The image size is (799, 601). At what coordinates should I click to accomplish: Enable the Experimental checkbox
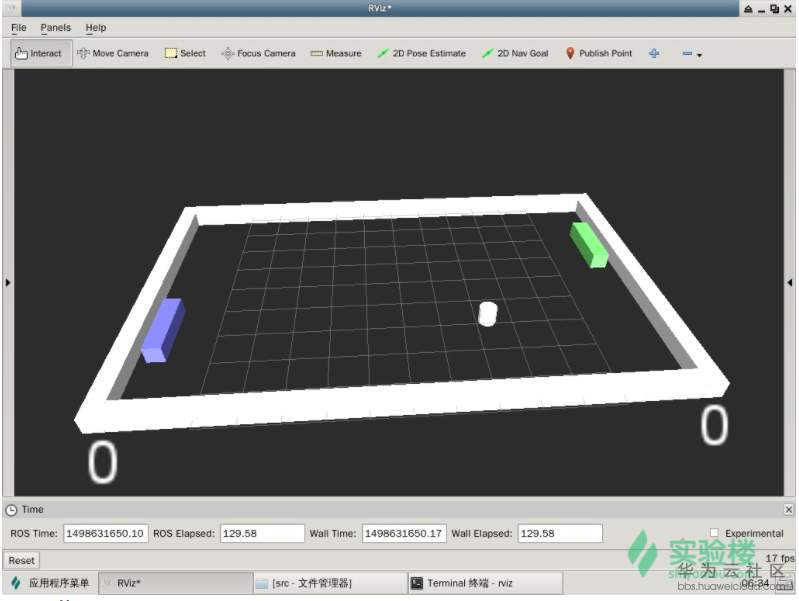click(714, 533)
